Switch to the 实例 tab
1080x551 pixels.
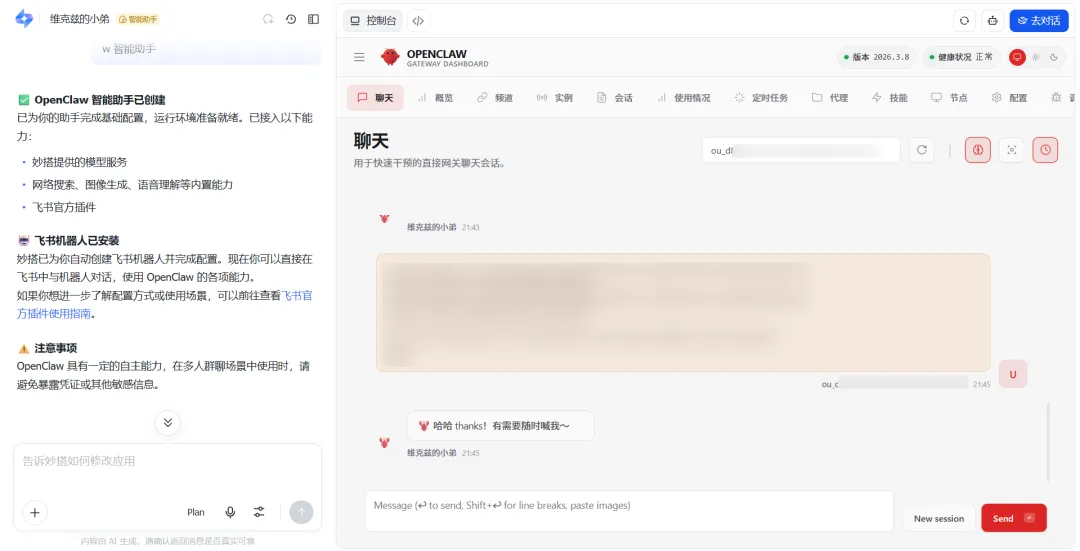click(554, 98)
